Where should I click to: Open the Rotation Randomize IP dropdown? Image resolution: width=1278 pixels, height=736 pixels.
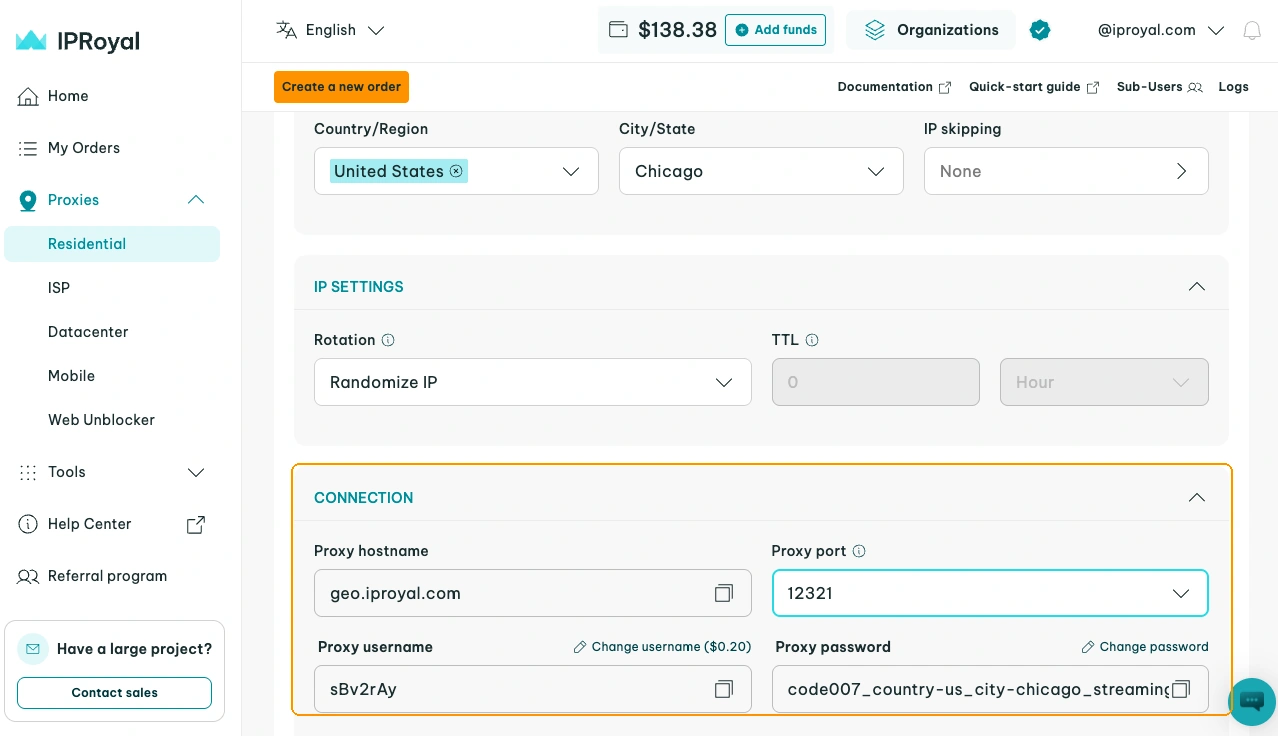tap(533, 382)
